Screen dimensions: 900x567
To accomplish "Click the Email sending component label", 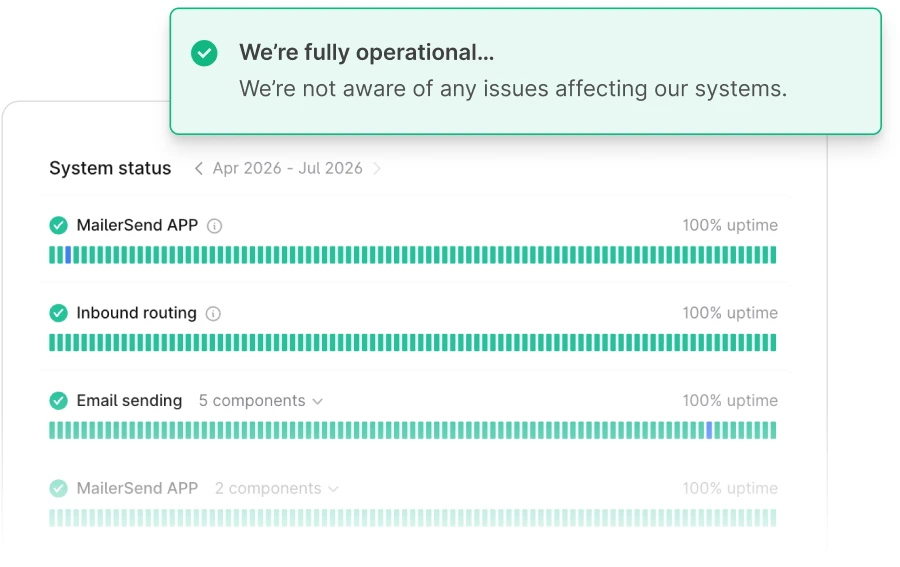I will 129,401.
